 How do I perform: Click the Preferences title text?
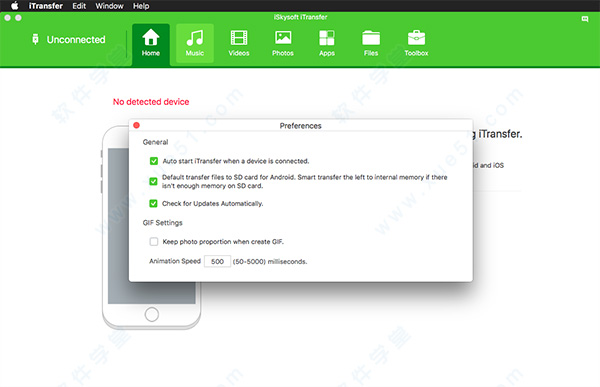(x=300, y=126)
